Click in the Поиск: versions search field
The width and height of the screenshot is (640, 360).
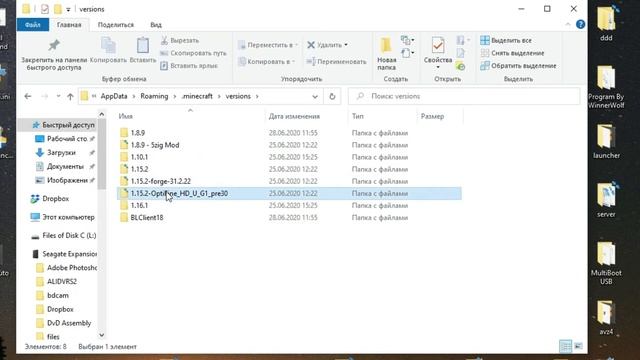(464, 96)
